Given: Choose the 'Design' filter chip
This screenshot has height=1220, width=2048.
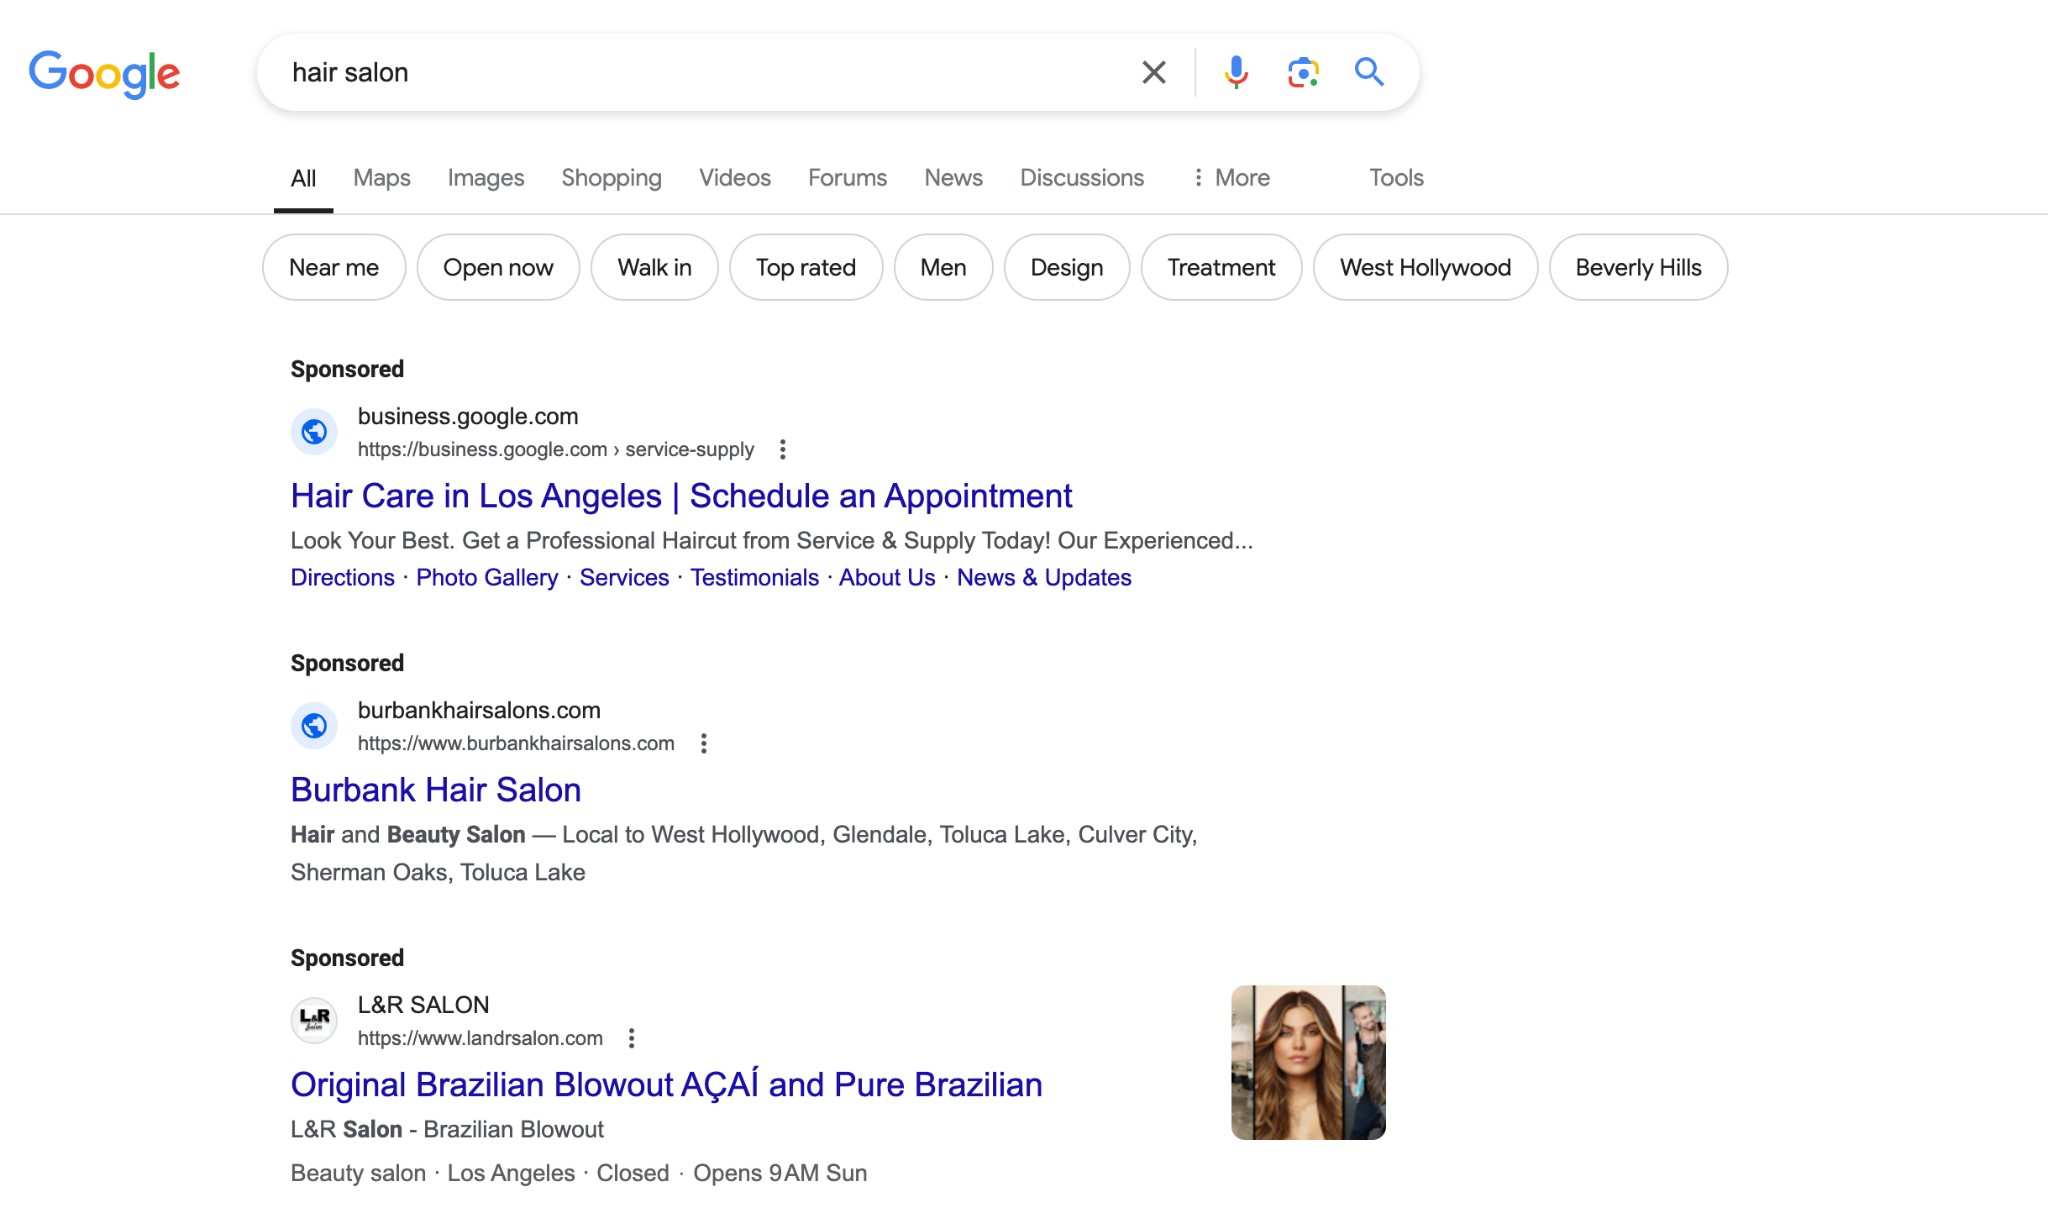Looking at the screenshot, I should click(1067, 267).
